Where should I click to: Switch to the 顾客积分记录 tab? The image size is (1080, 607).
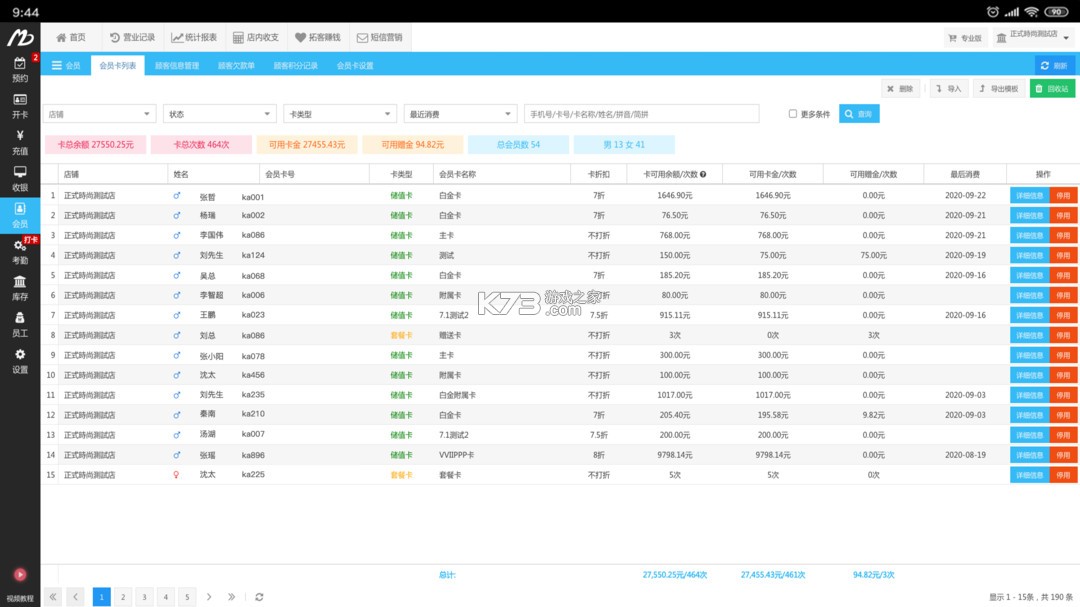click(x=295, y=65)
